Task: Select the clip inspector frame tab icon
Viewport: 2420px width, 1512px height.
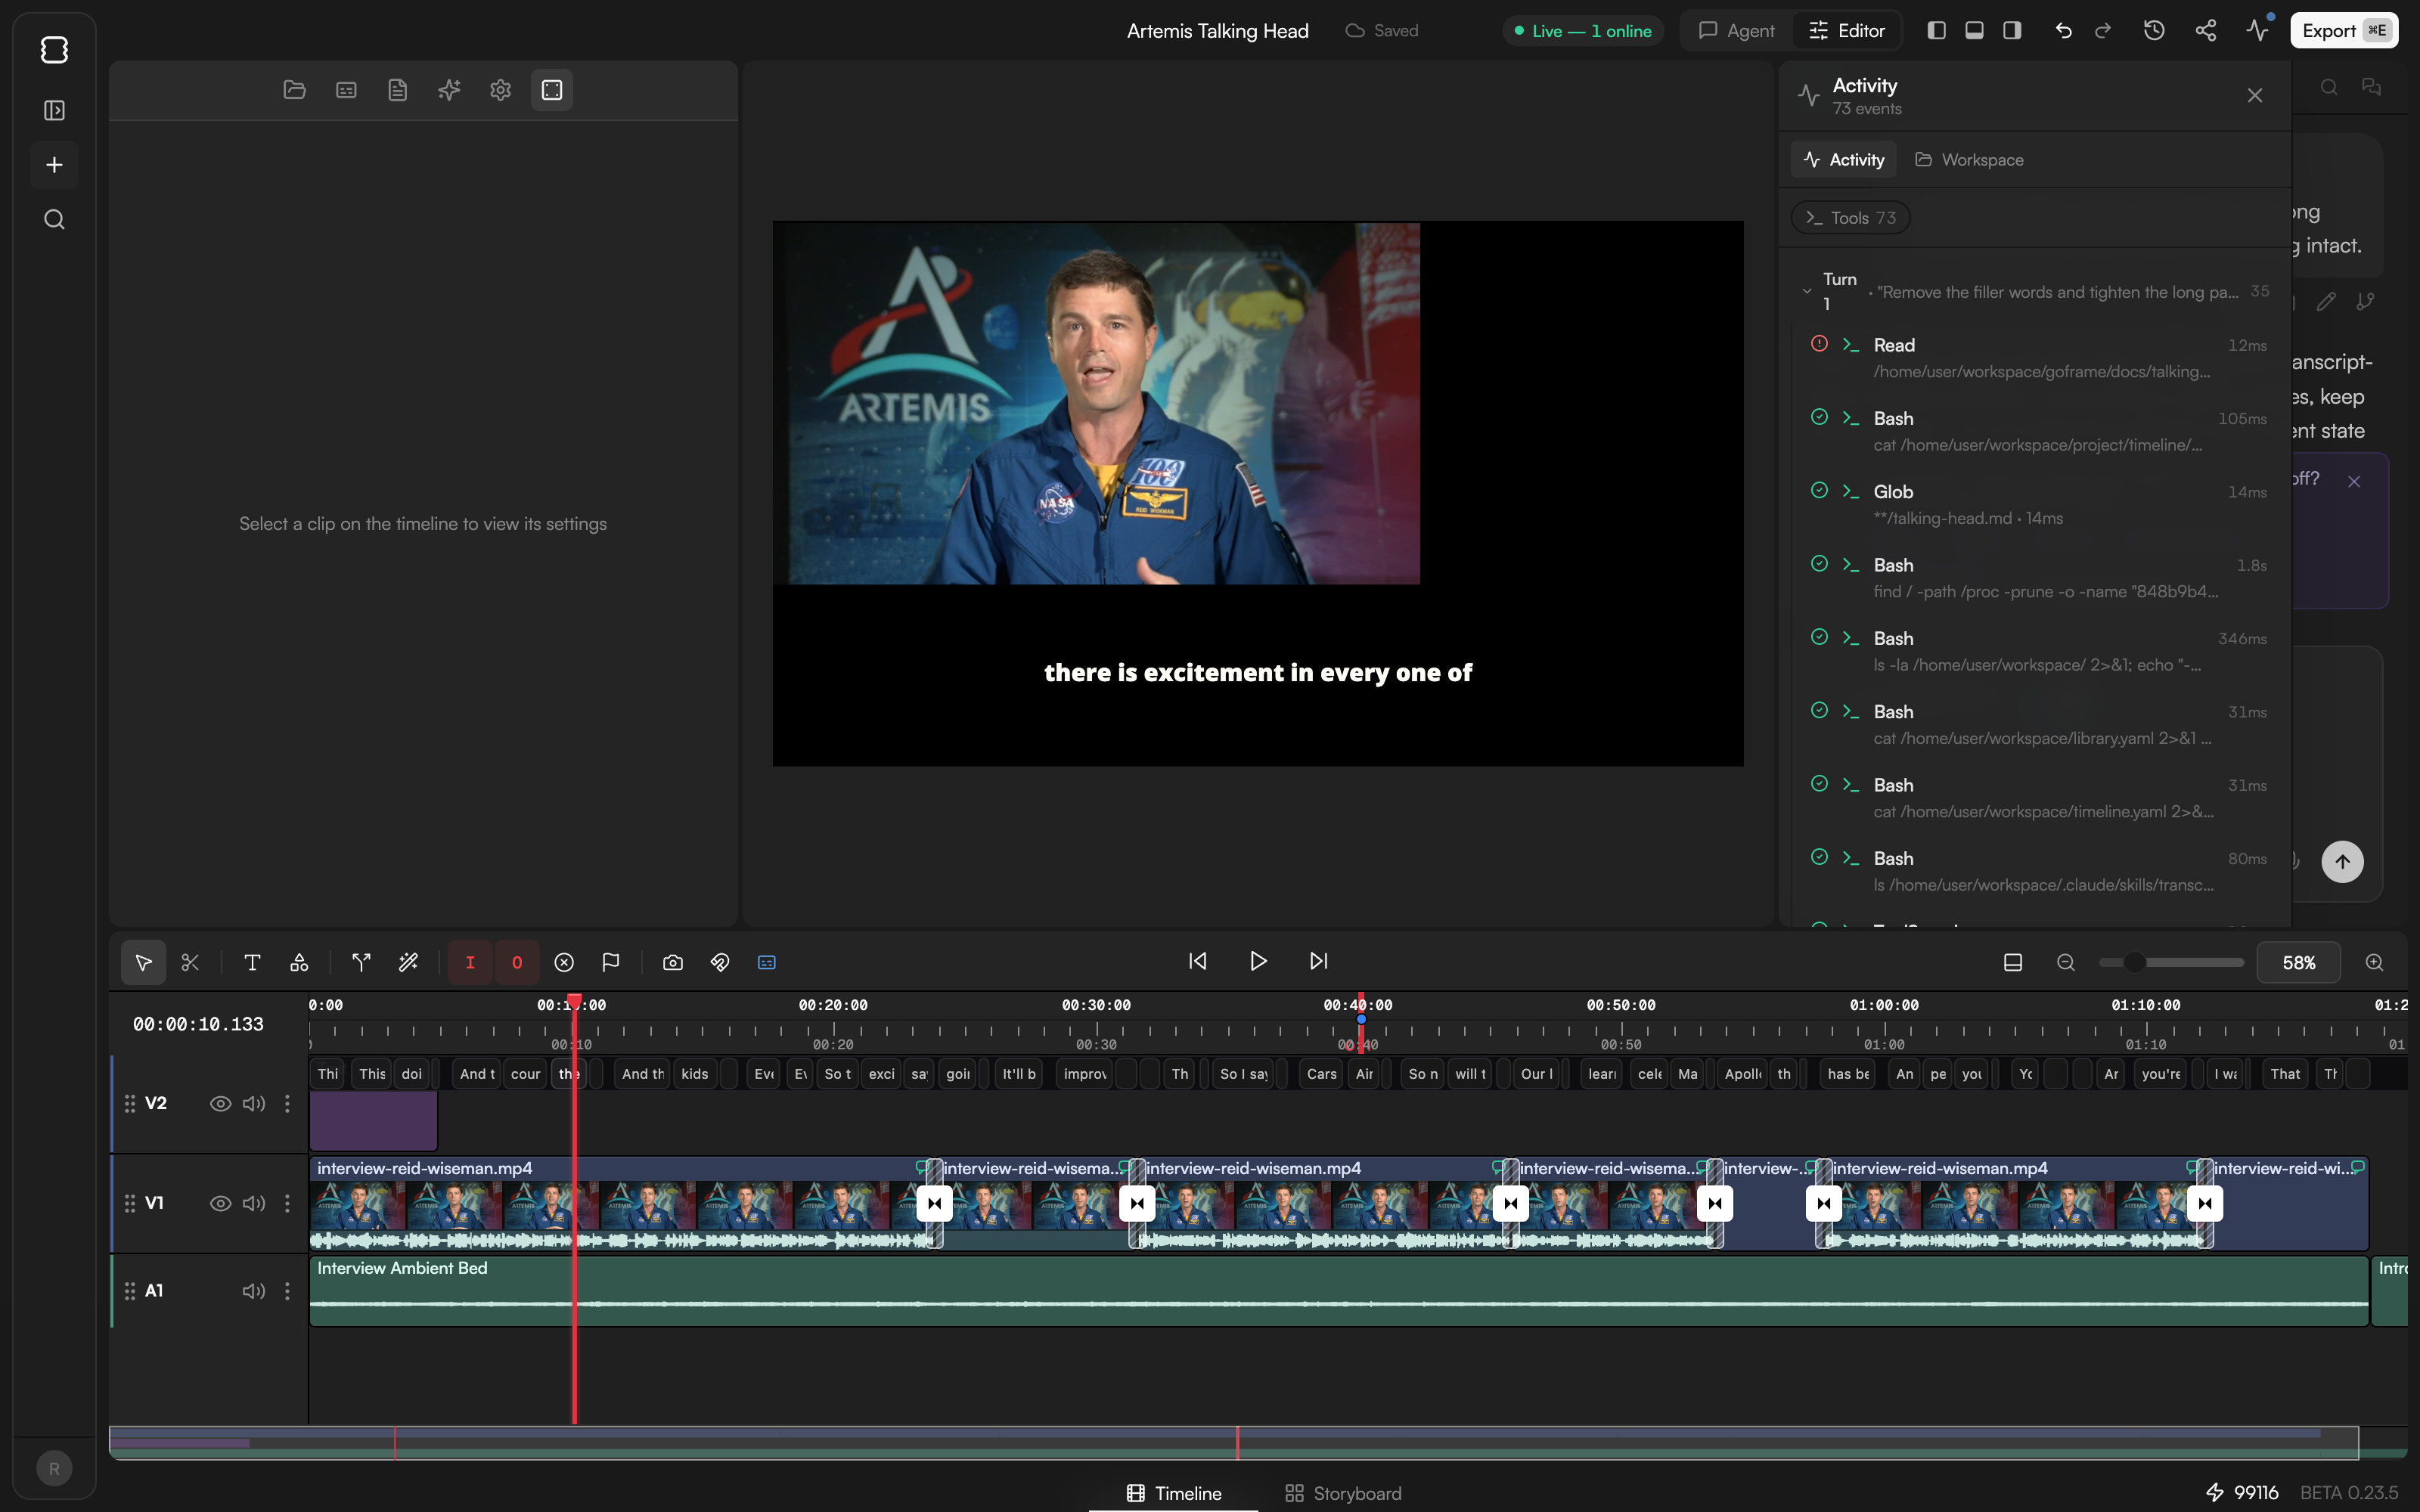Action: point(552,90)
